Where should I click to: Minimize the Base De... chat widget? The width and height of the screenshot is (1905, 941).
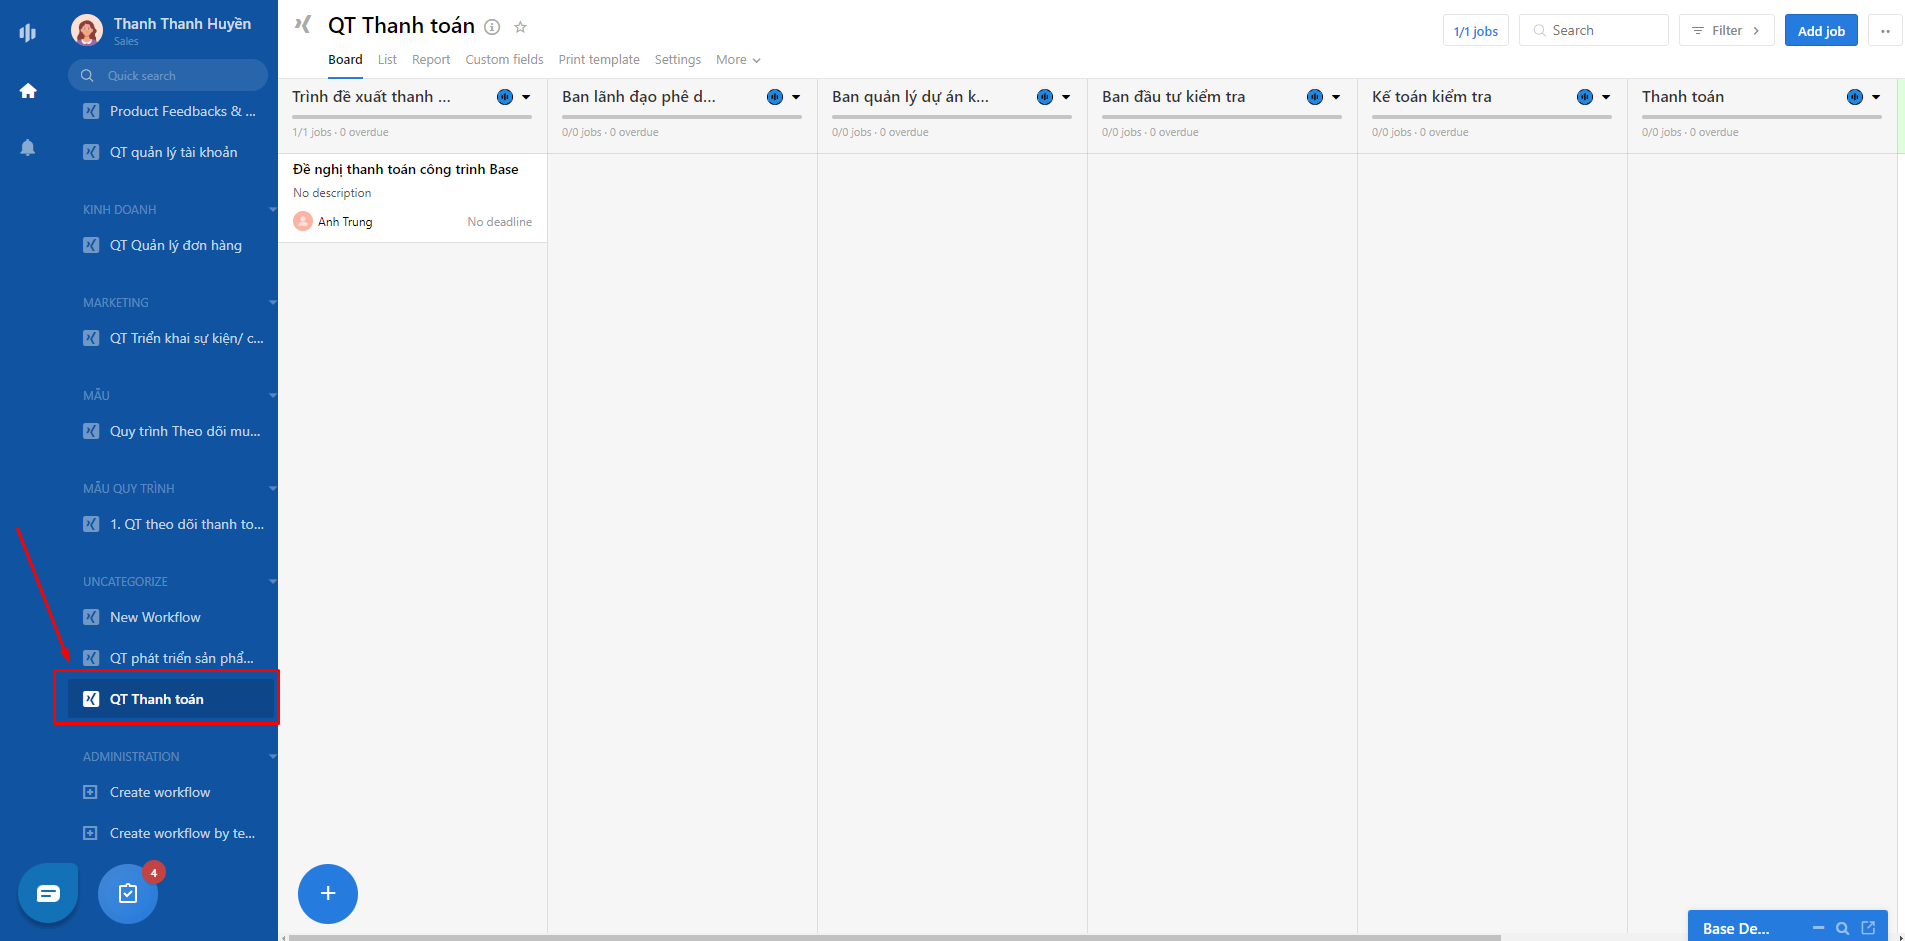coord(1818,928)
